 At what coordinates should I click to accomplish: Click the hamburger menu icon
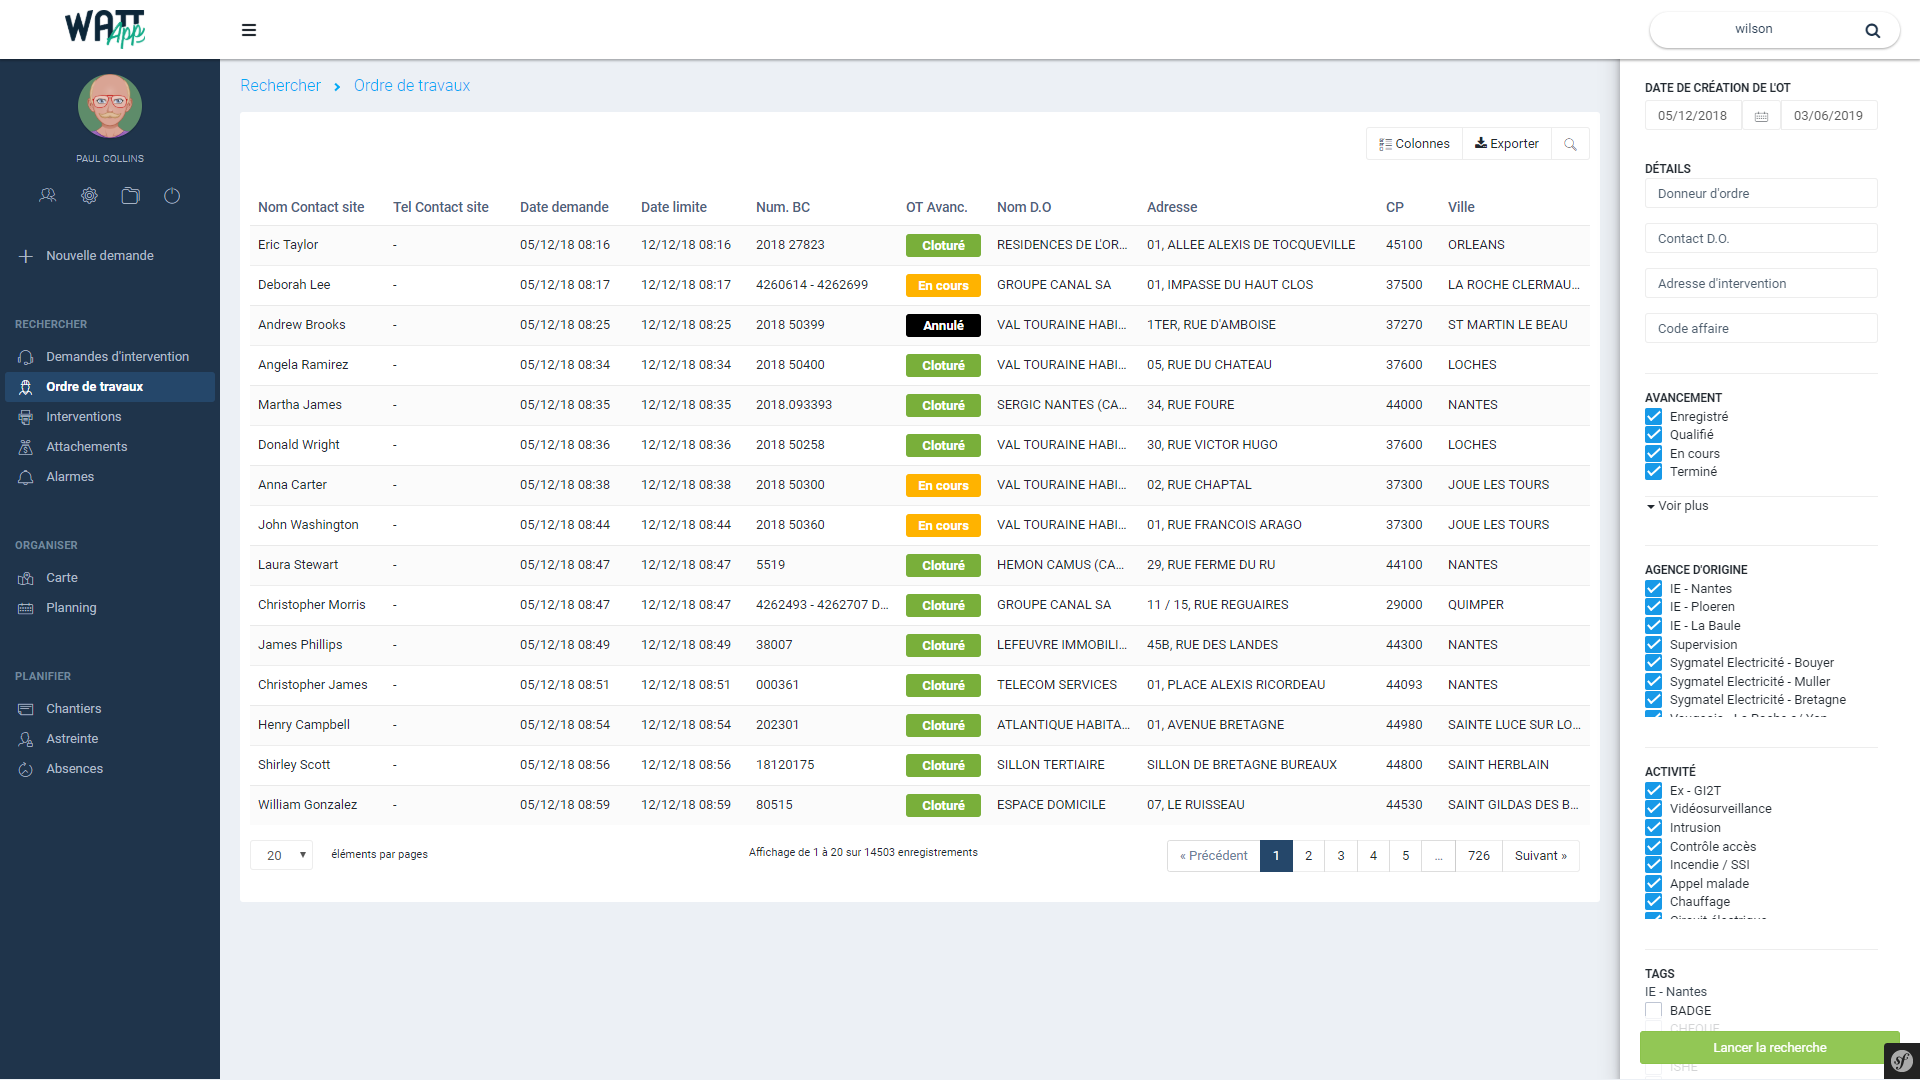pos(249,30)
